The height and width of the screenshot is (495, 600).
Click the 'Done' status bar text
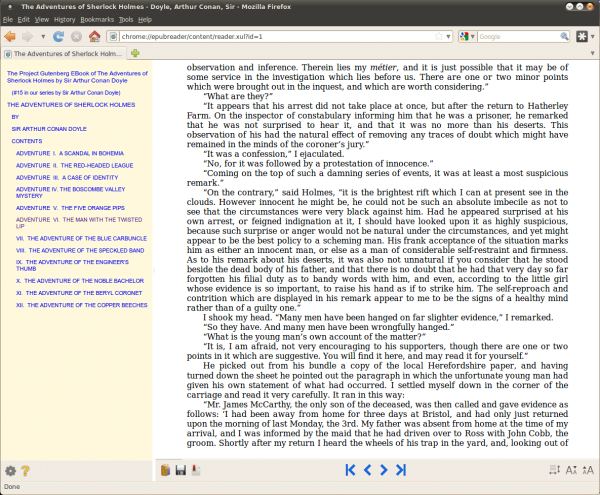click(x=11, y=487)
